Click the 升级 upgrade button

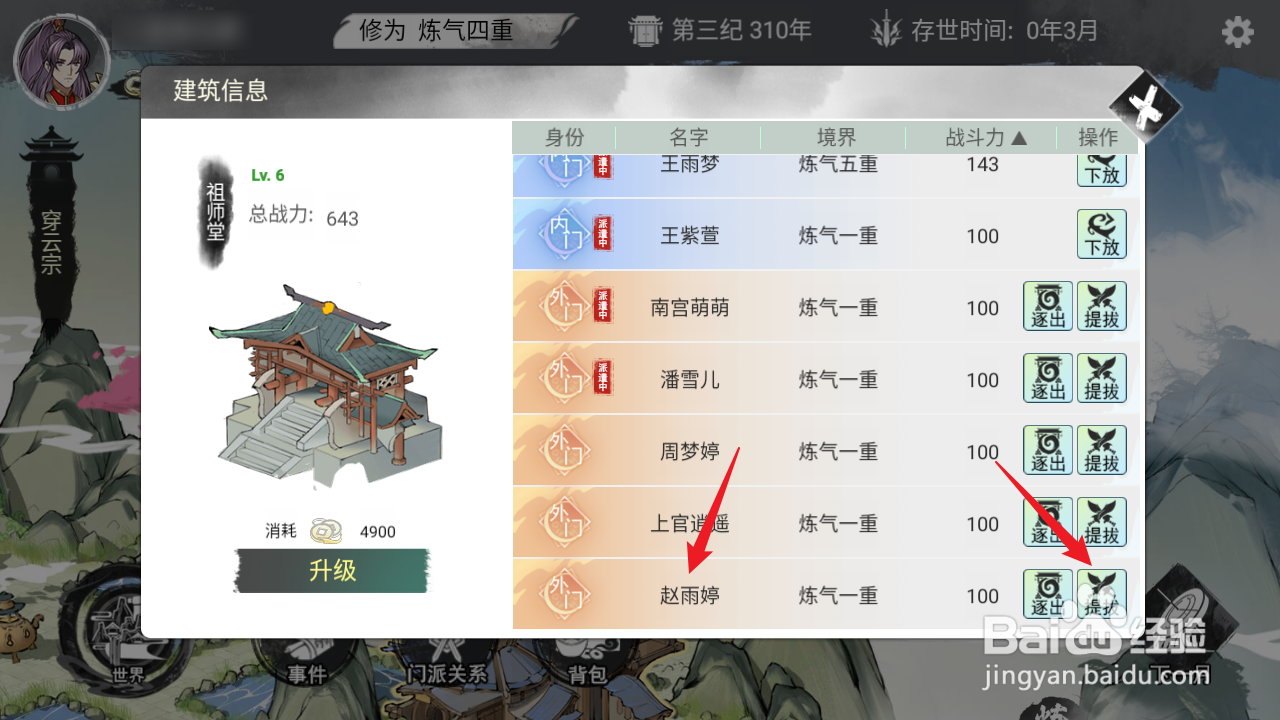[x=332, y=570]
